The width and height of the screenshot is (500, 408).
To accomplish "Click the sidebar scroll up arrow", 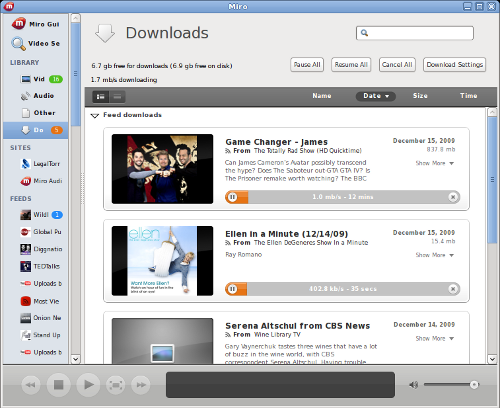I will coord(76,18).
